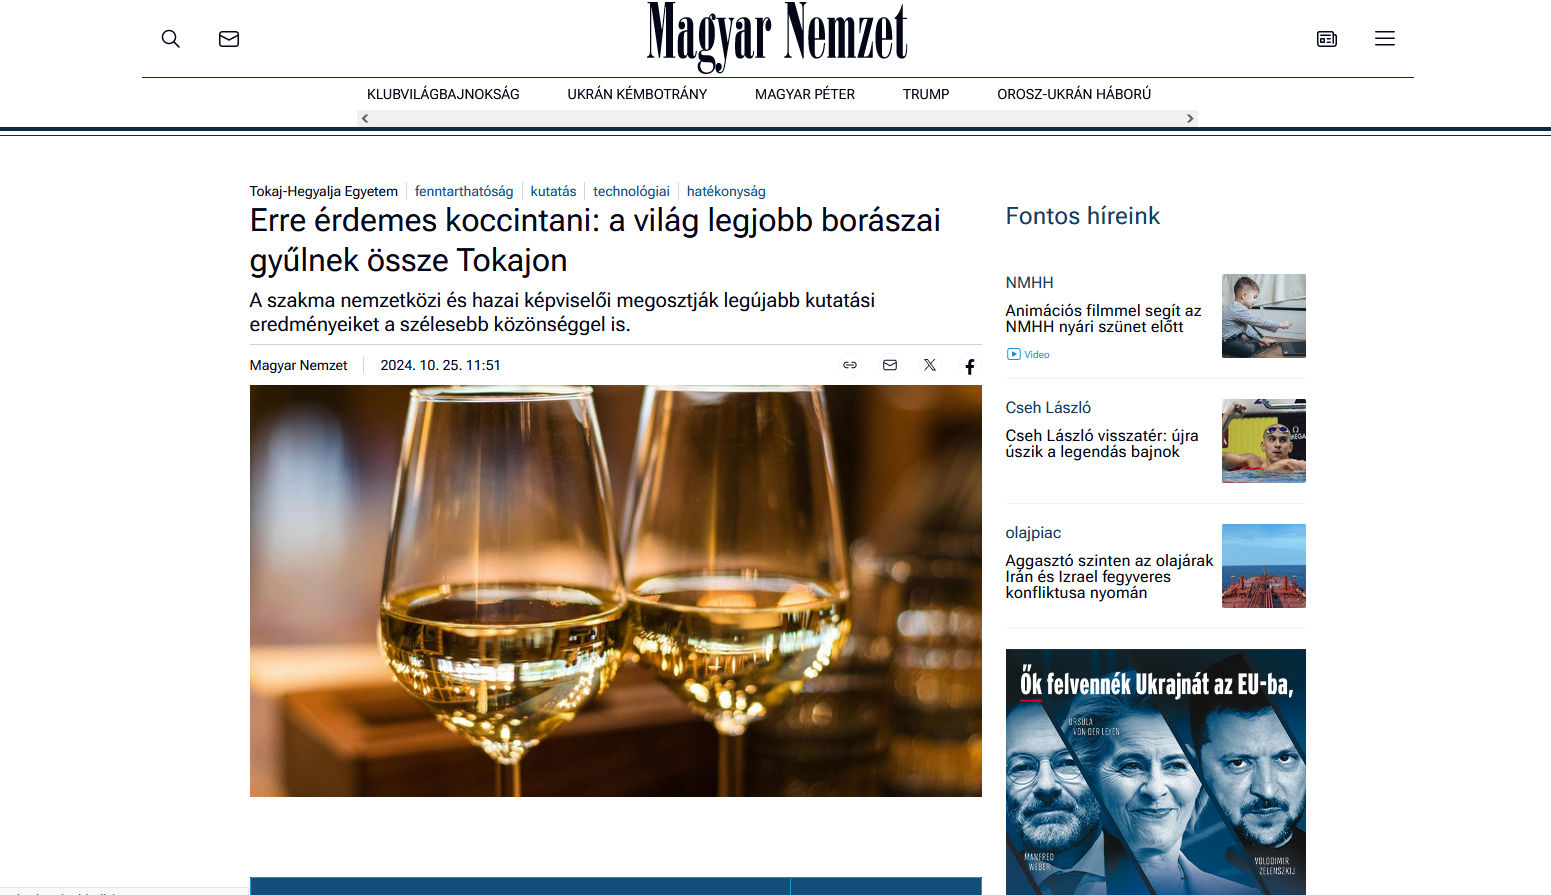
Task: Open the MAGYAR PÉTER topic
Action: point(805,94)
